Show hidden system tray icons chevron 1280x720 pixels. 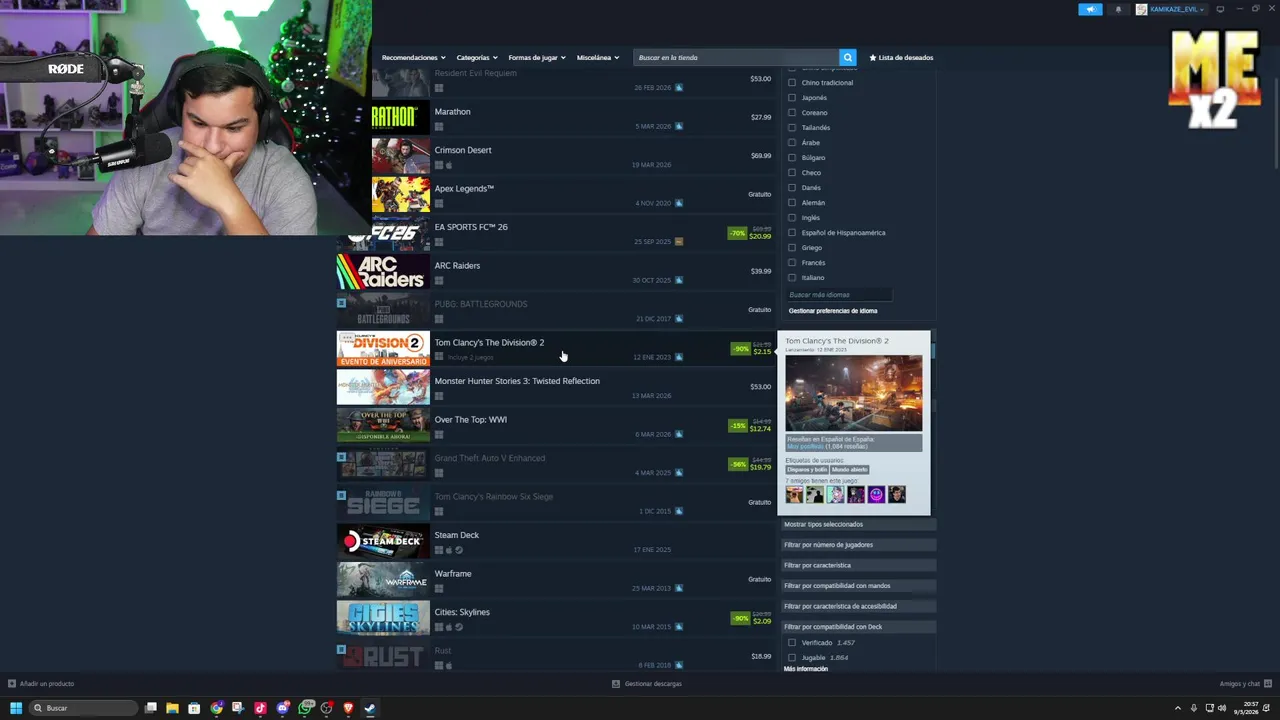coord(1177,708)
